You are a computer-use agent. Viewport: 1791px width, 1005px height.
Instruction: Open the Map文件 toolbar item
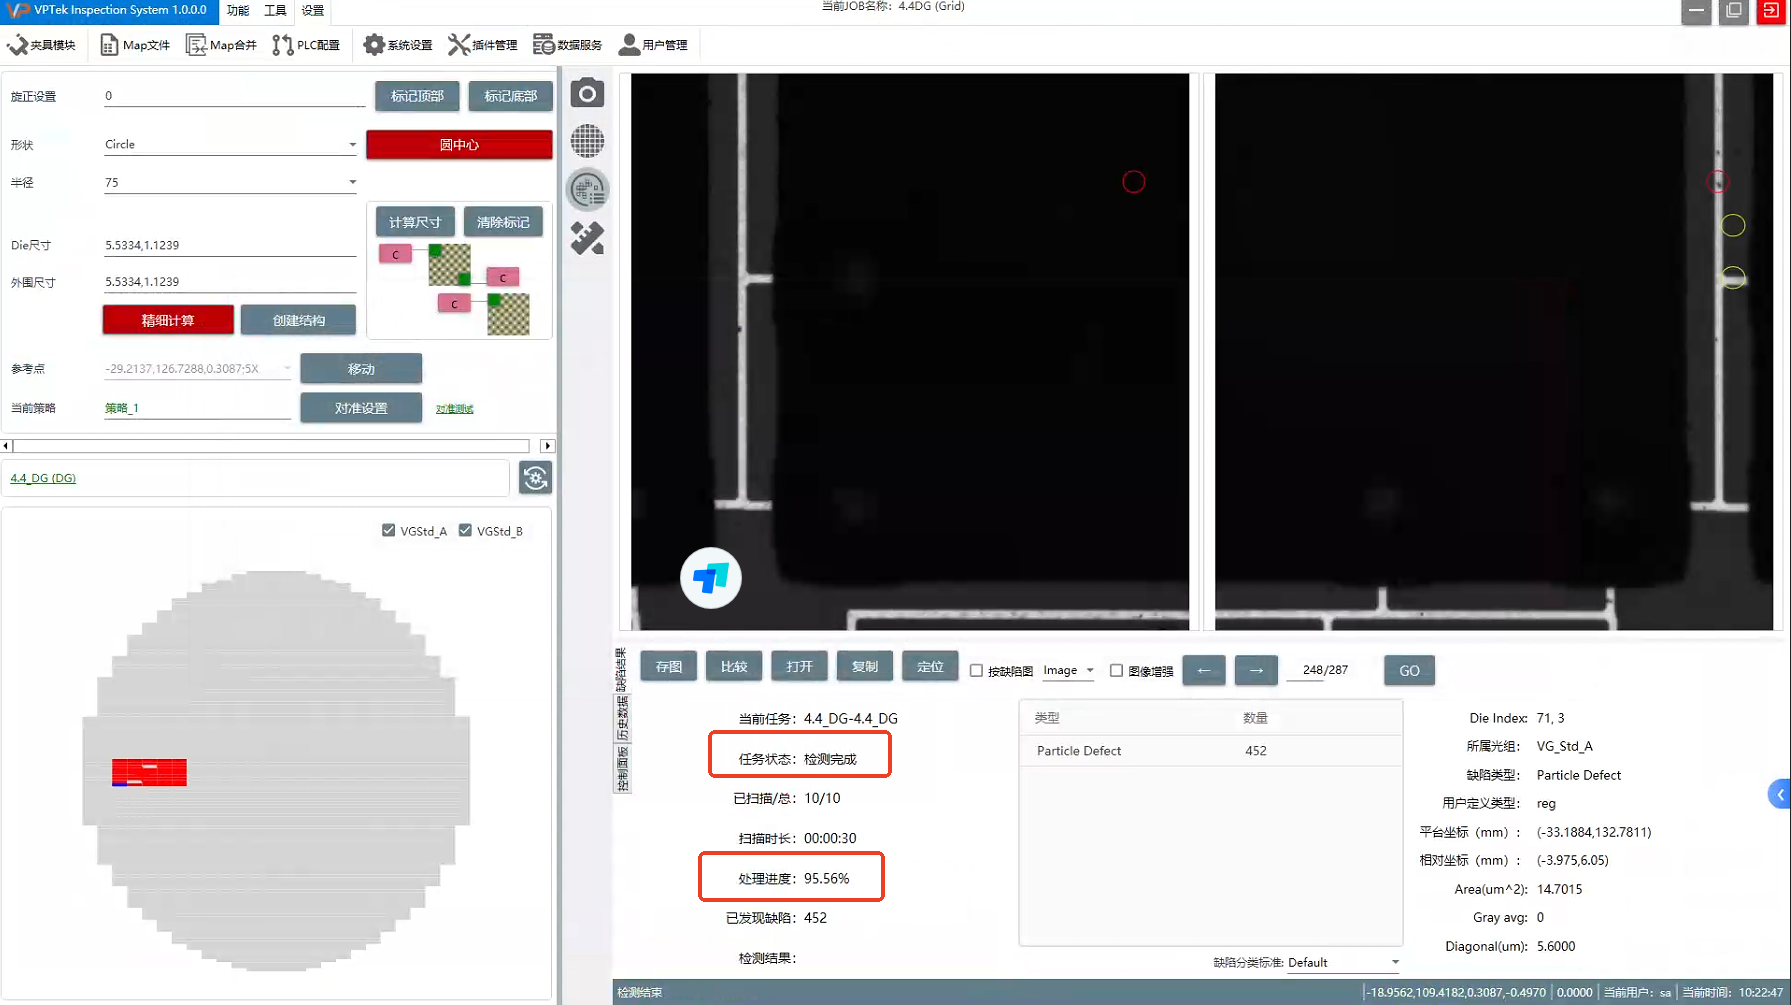tap(135, 45)
